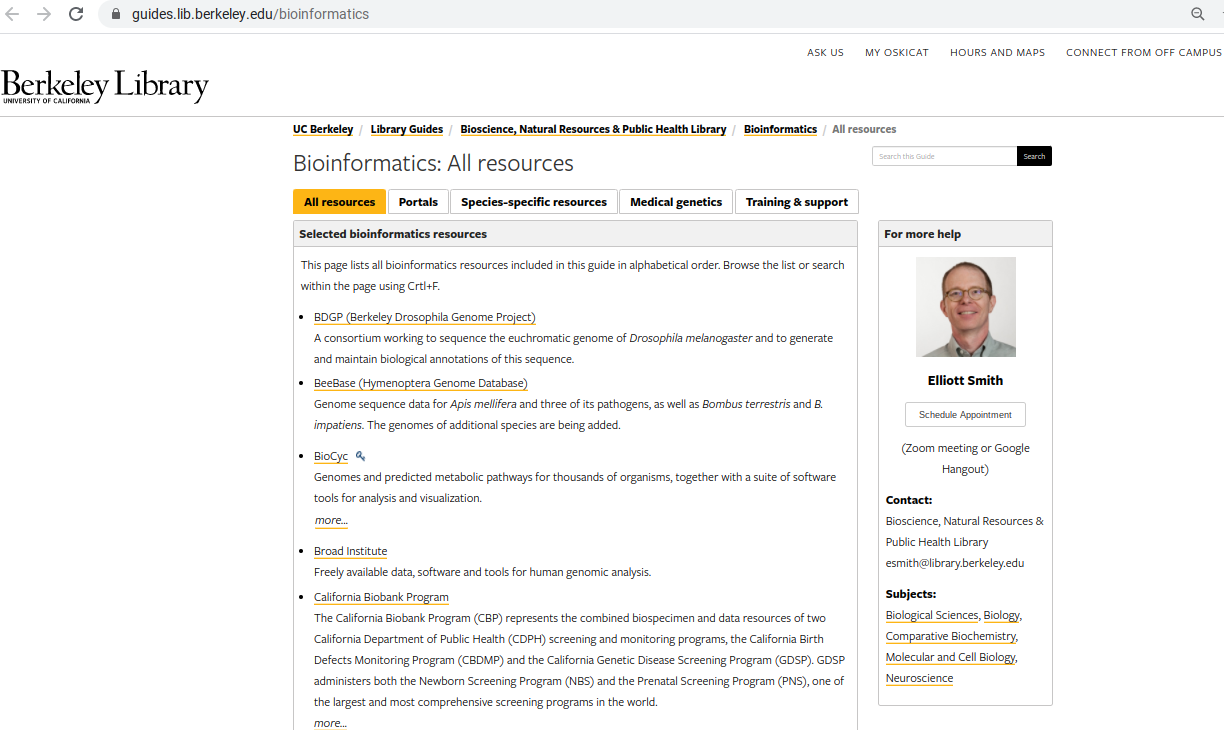Screen dimensions: 1224x730
Task: Click the Schedule Appointment button
Action: (x=965, y=415)
